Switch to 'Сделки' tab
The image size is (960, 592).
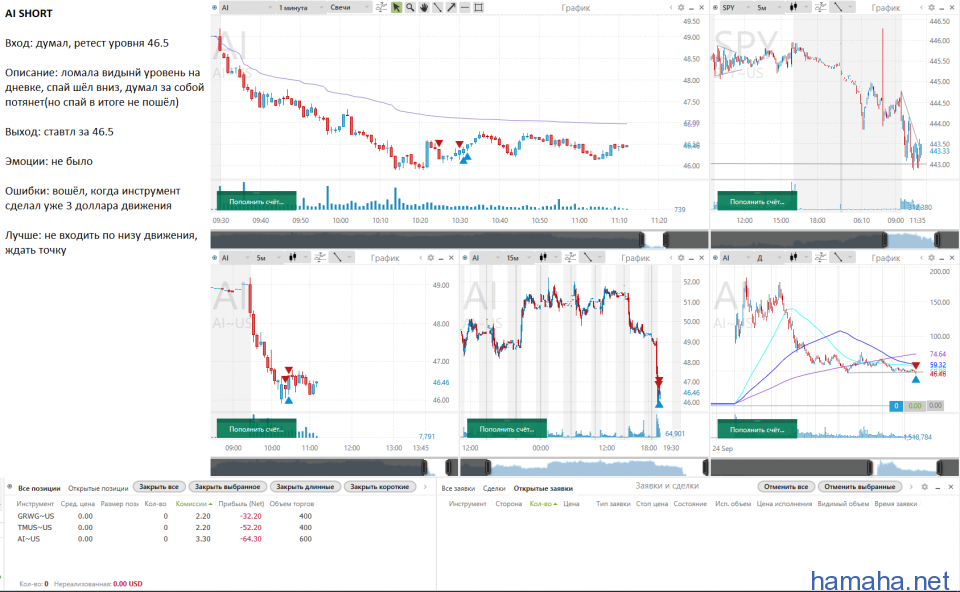[x=494, y=488]
